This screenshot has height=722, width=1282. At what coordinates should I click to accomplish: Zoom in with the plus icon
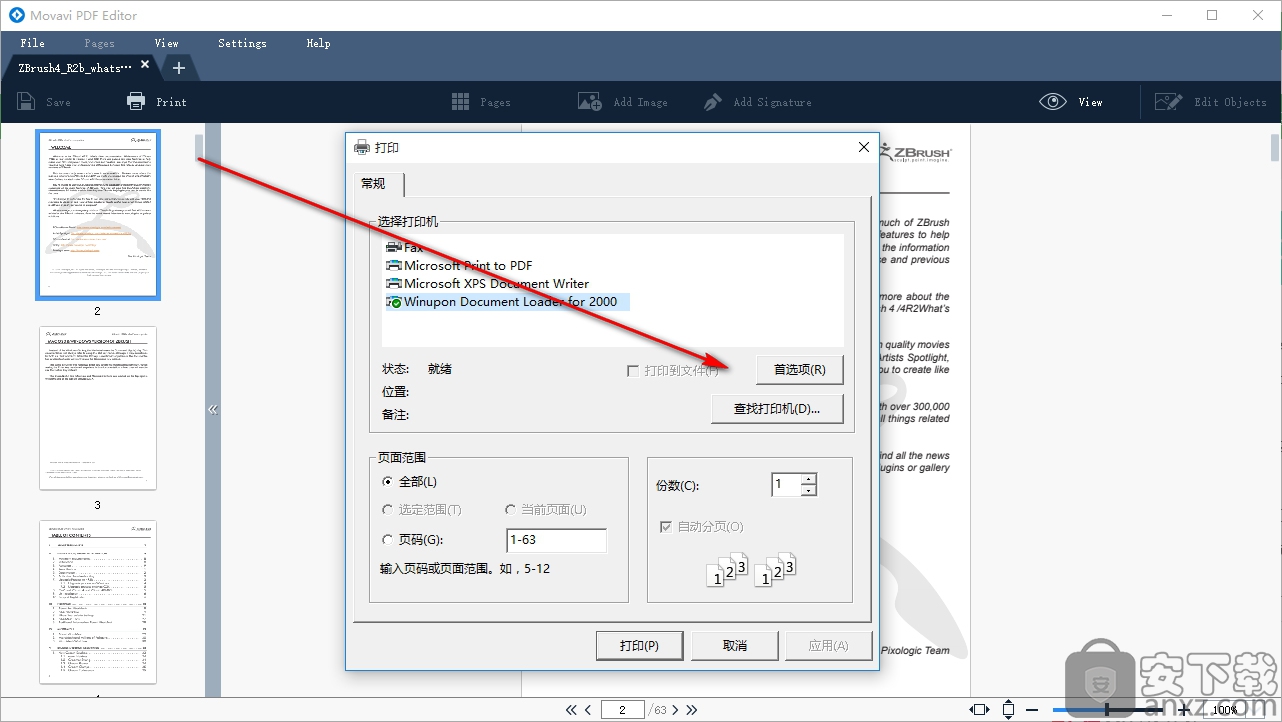1185,710
